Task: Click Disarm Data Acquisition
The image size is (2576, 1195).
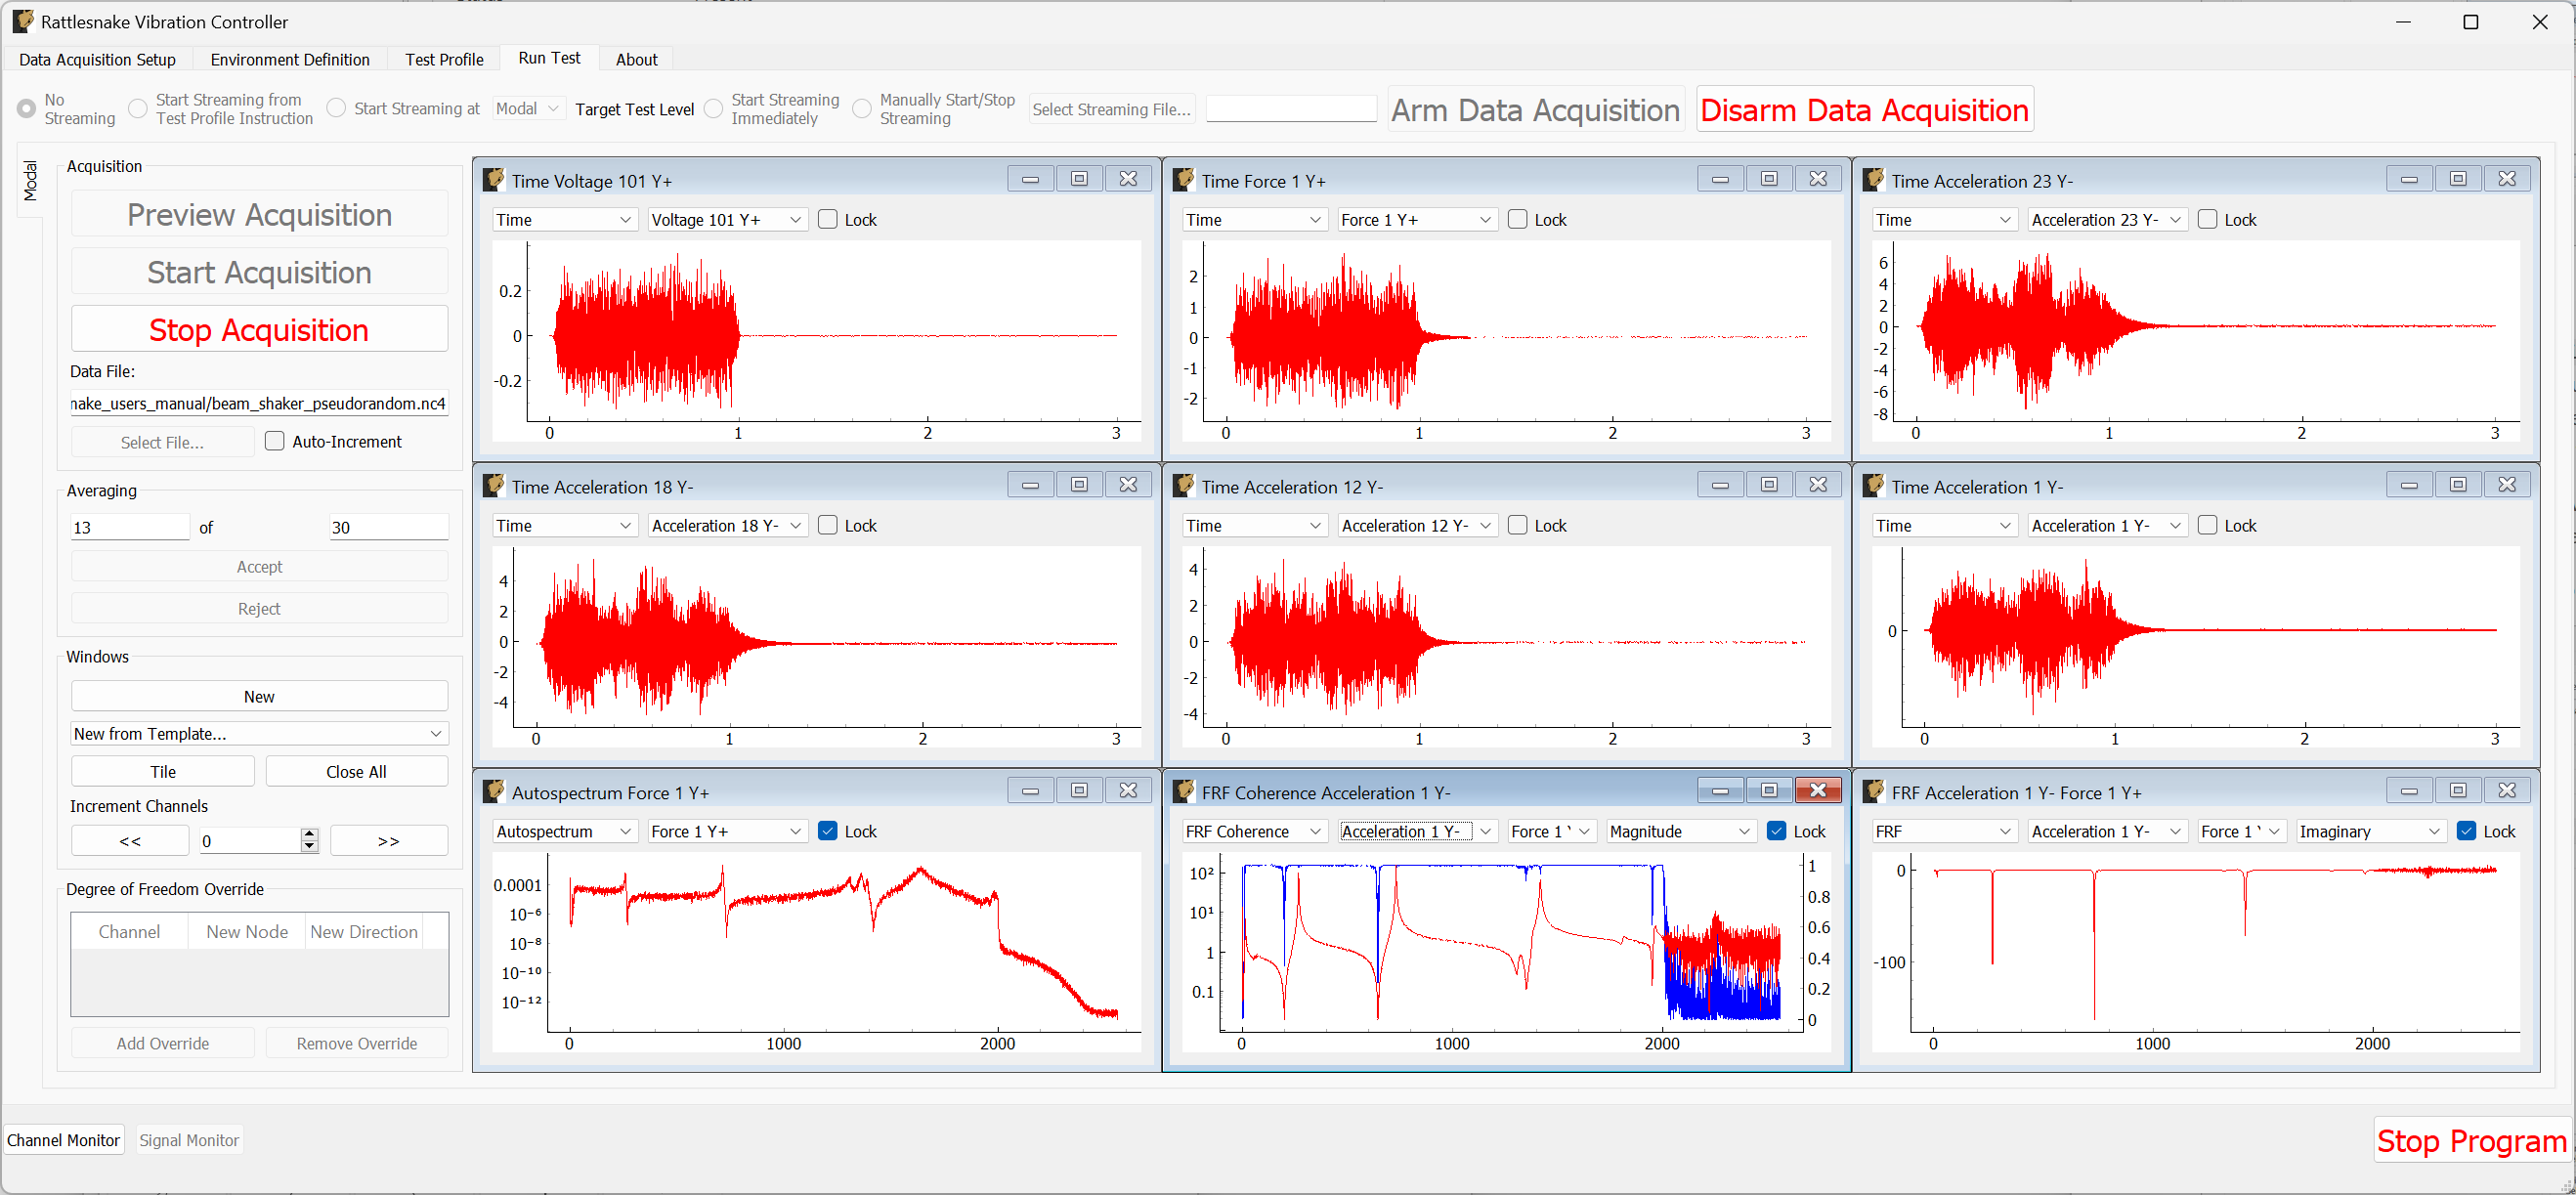Action: point(1864,109)
